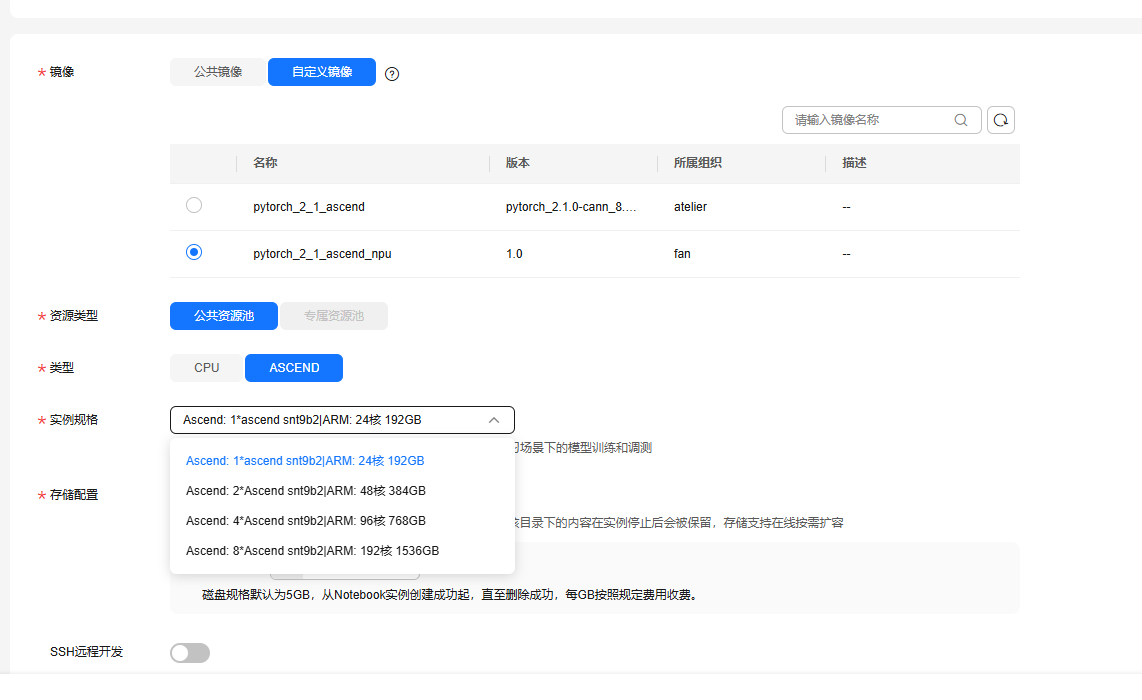
Task: Click the 名称 column header
Action: pos(265,163)
